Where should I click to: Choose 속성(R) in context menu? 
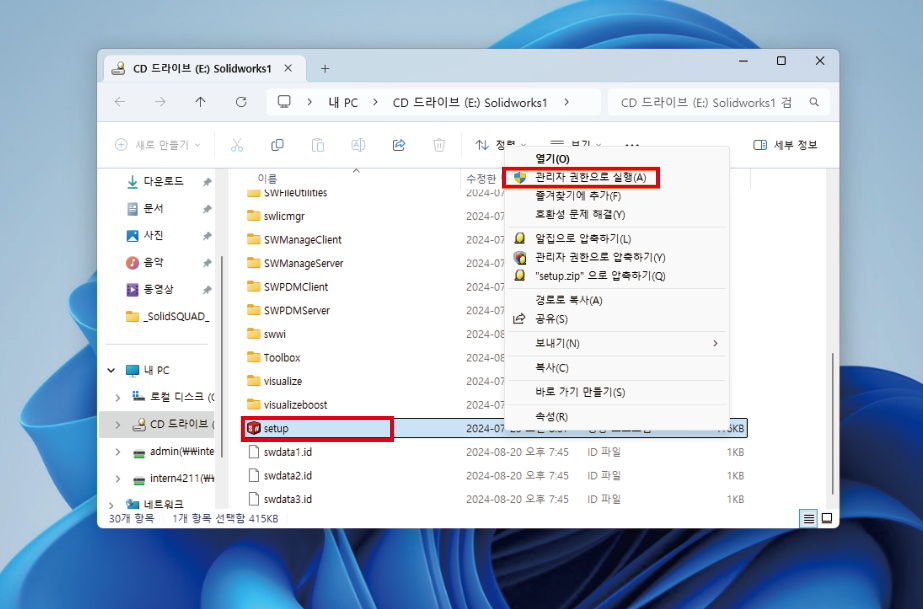616,417
